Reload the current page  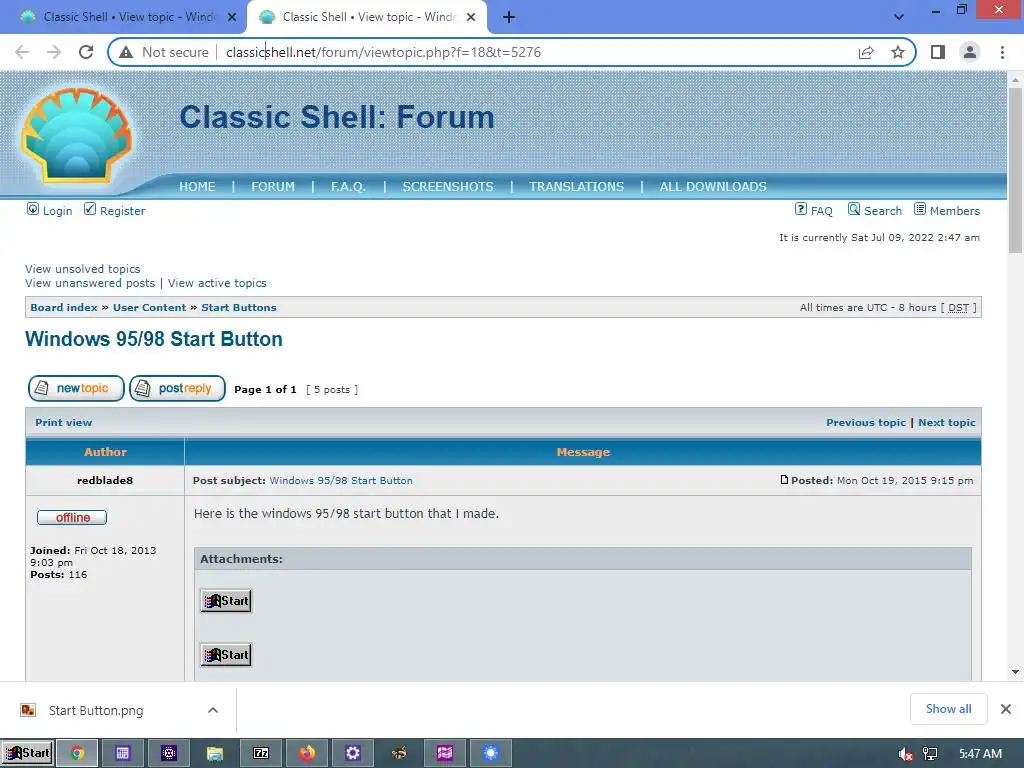pyautogui.click(x=86, y=52)
